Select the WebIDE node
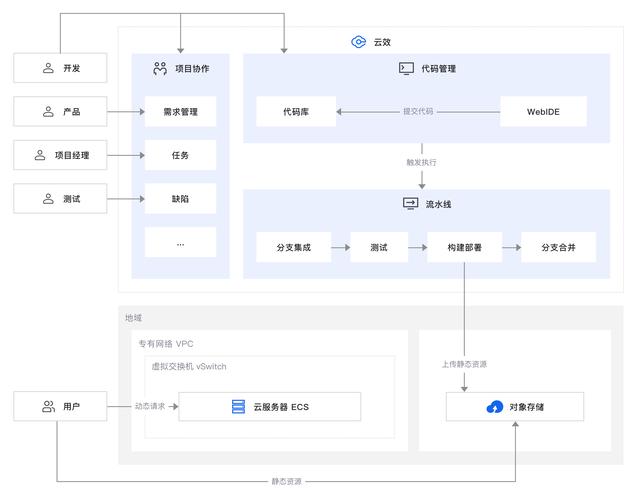This screenshot has width=637, height=500. pos(543,112)
